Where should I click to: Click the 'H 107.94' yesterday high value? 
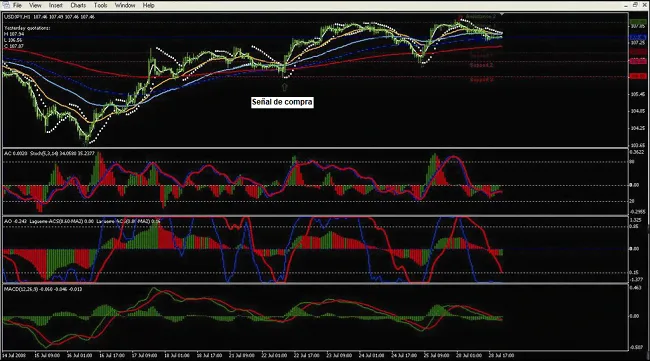coord(13,34)
